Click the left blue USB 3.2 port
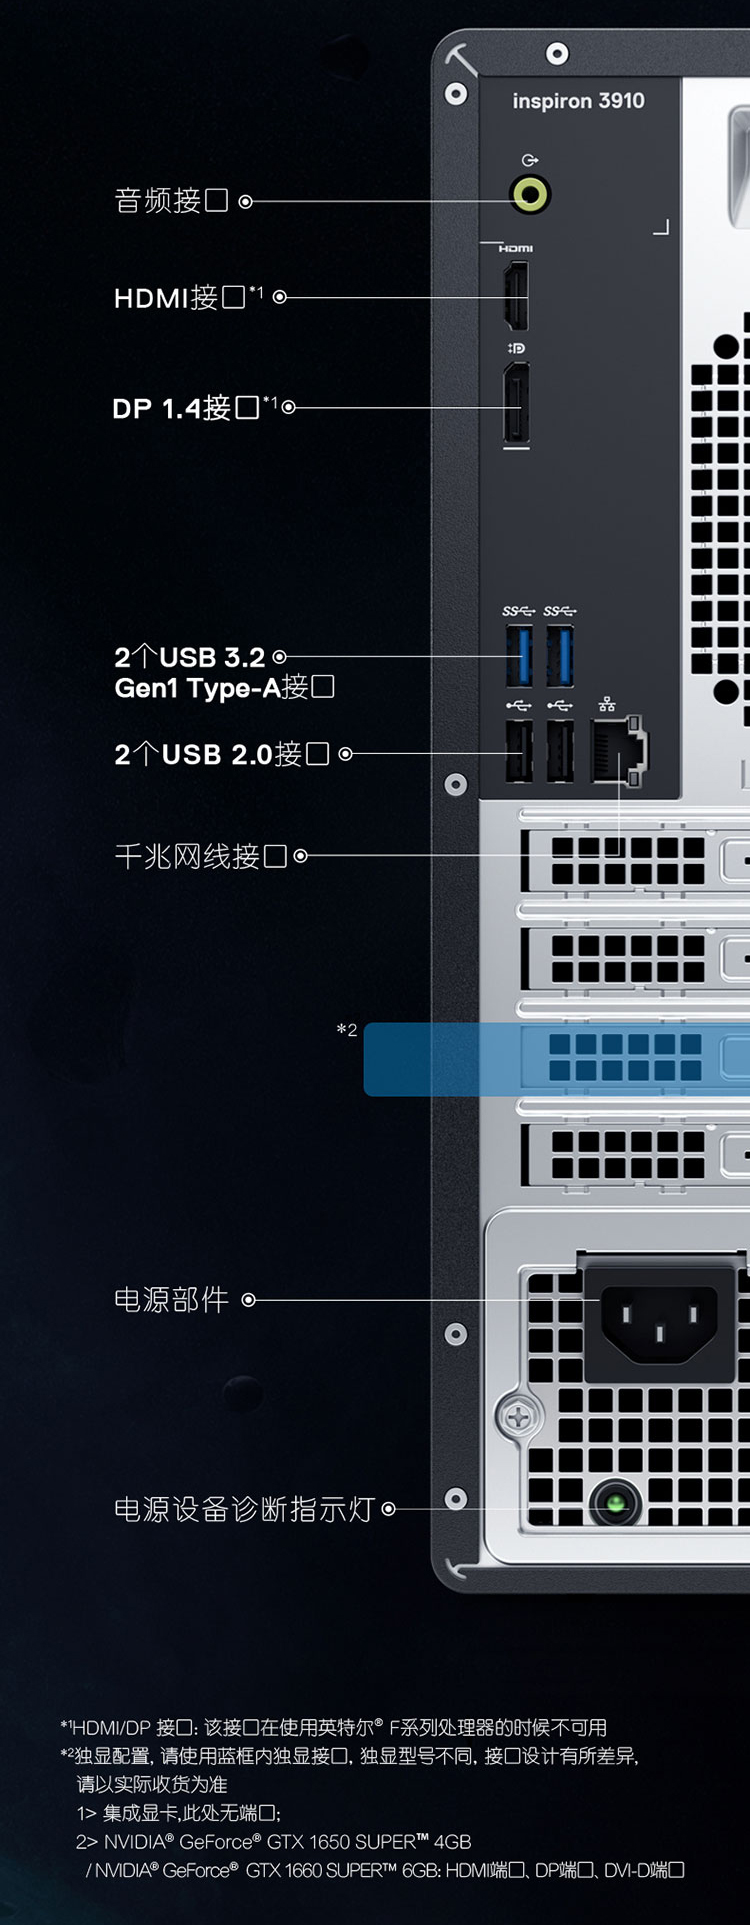This screenshot has height=1925, width=750. [x=519, y=655]
